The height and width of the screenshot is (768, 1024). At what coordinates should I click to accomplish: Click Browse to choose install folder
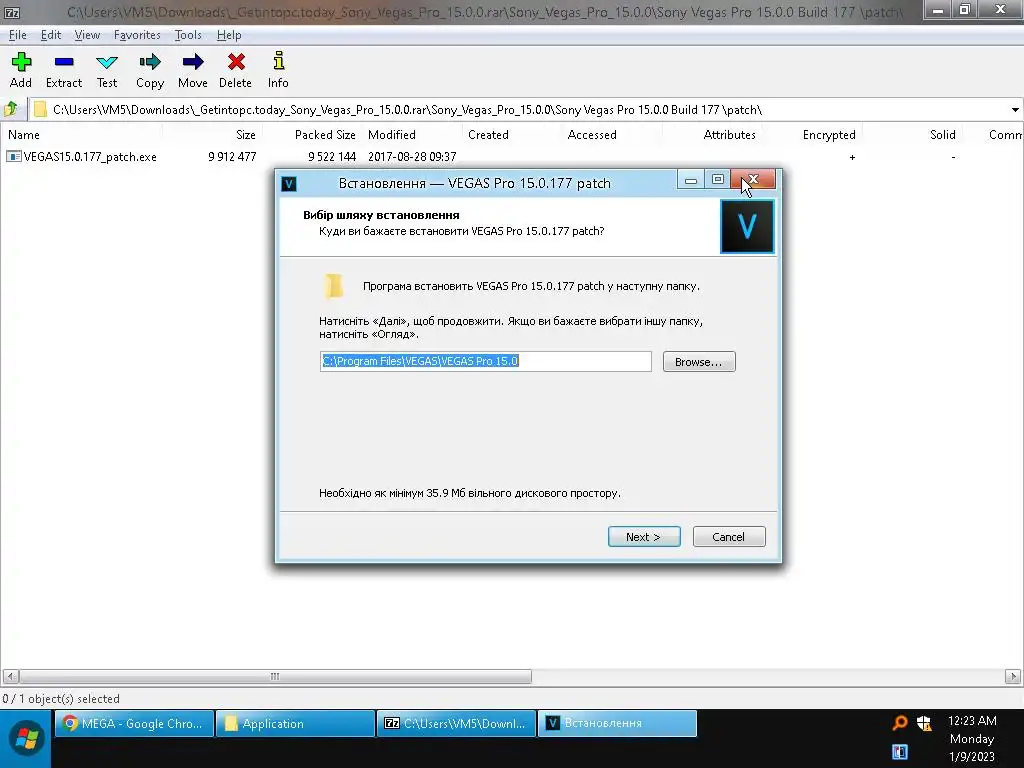click(699, 362)
